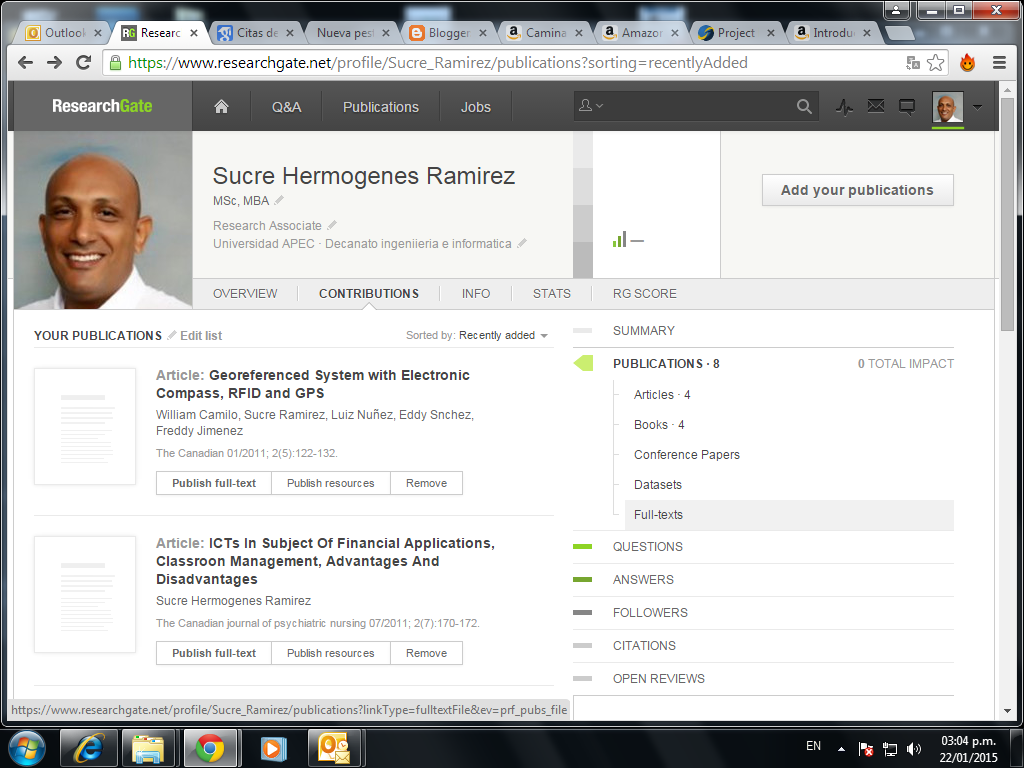The image size is (1024, 768).
Task: Open CITATIONS in the side menu
Action: click(644, 645)
